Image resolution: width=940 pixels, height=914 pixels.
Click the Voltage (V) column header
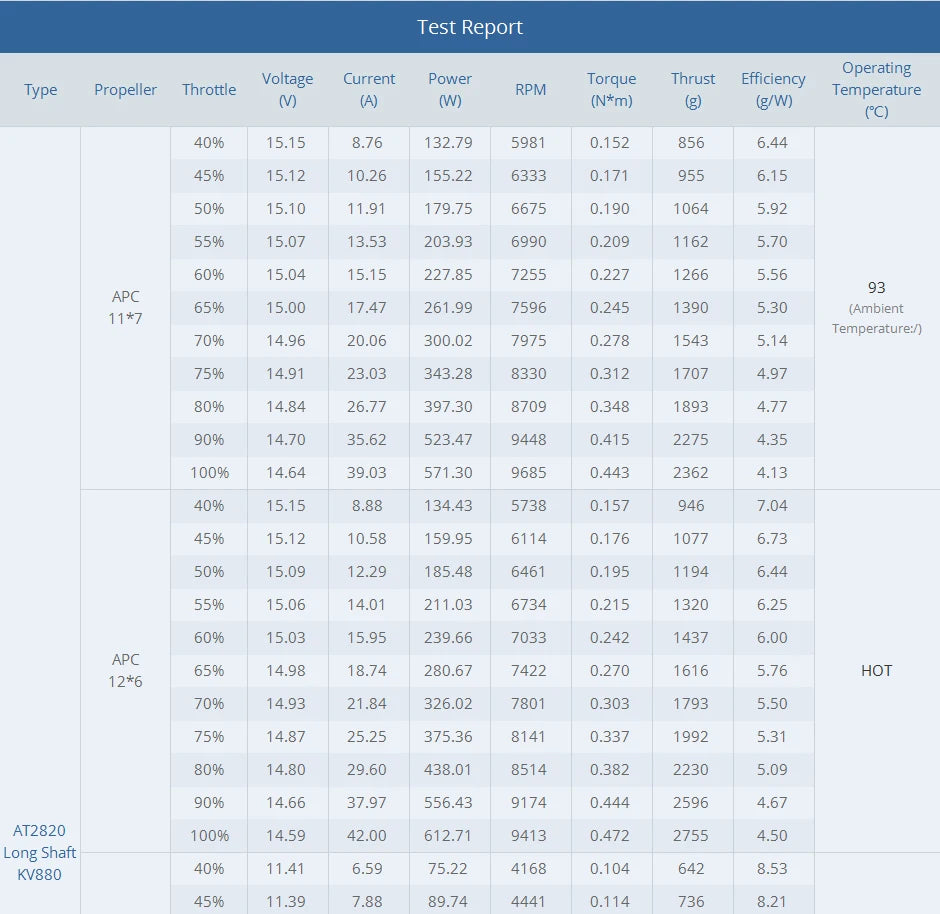[x=288, y=90]
